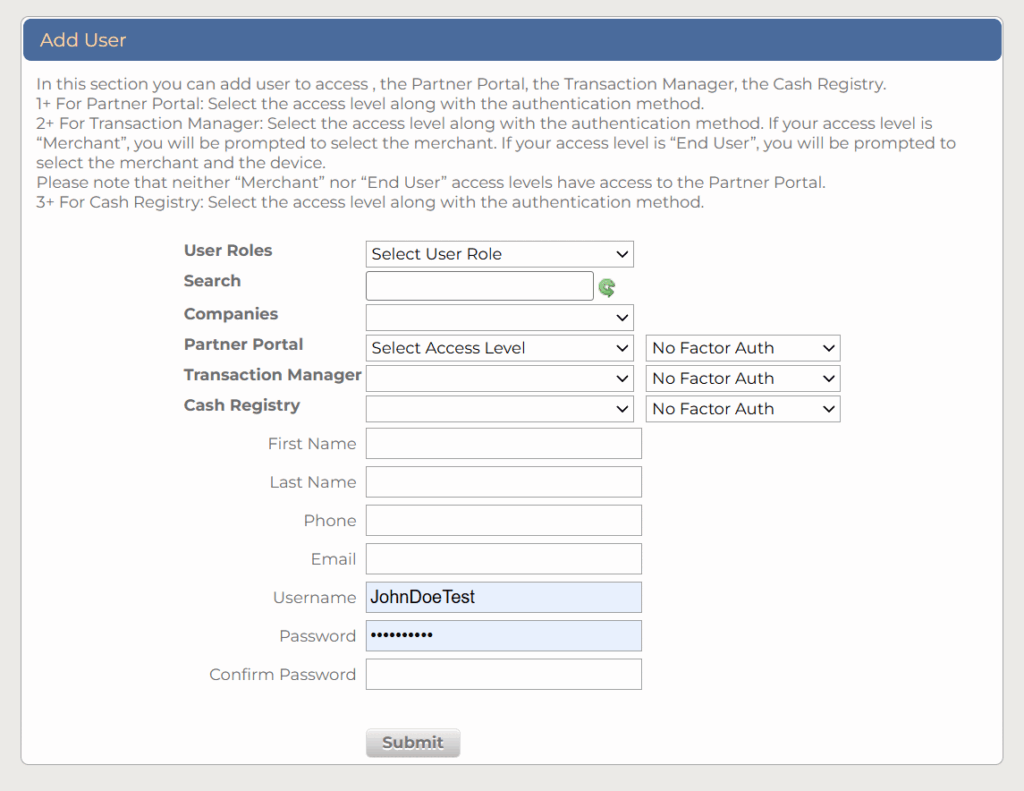Screen dimensions: 1024x791
Task: Focus the Confirm Password field
Action: tap(503, 675)
